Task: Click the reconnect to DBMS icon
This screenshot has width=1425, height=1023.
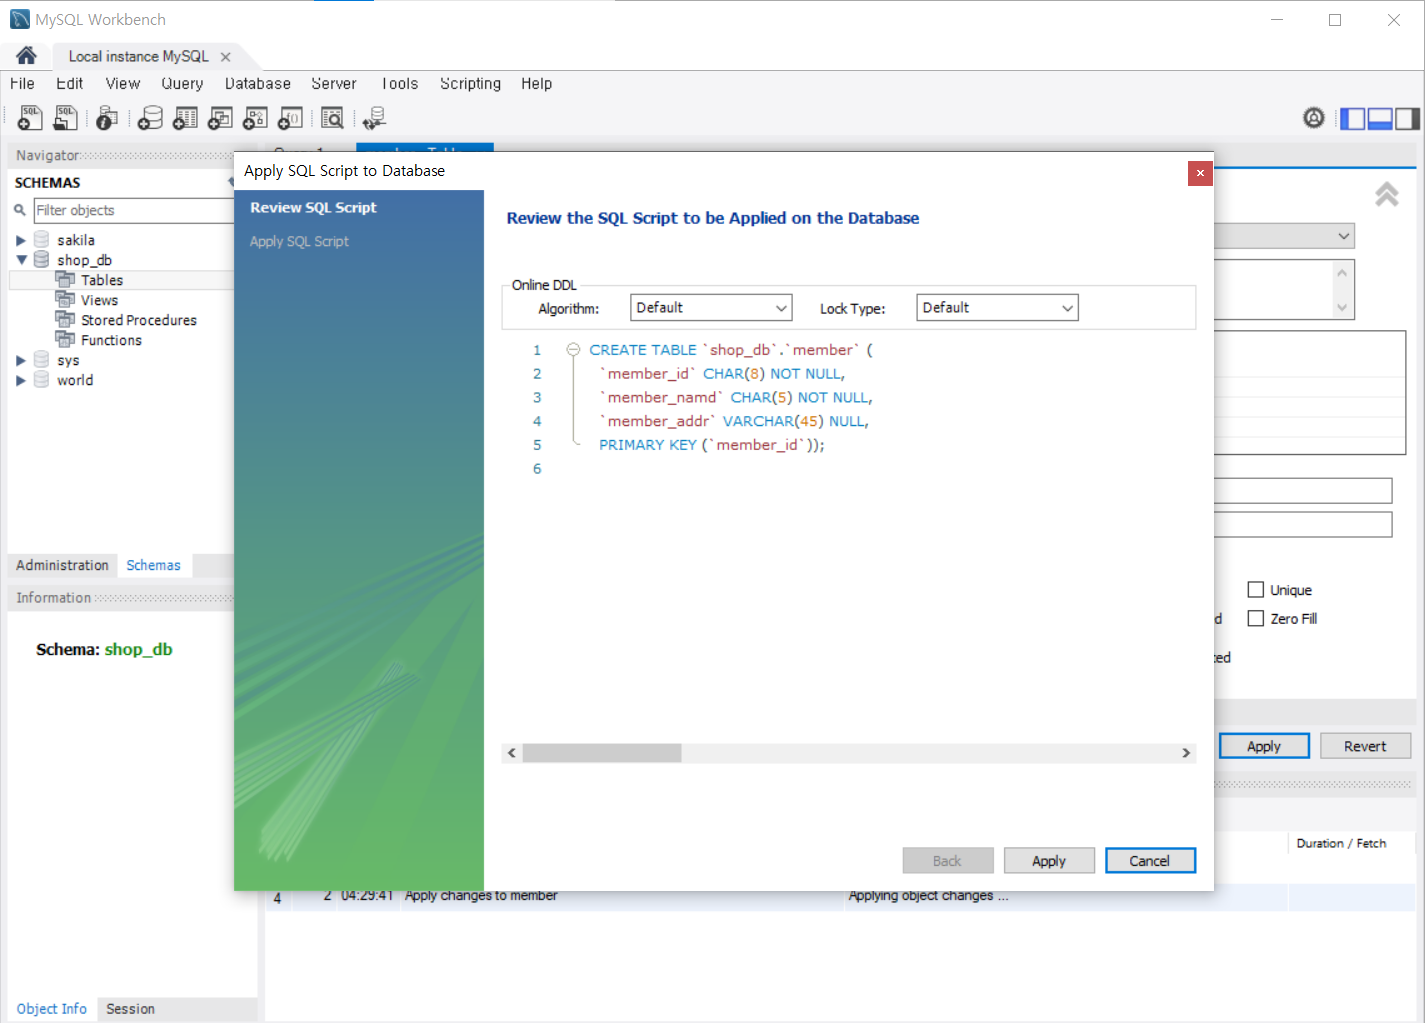Action: click(x=374, y=118)
